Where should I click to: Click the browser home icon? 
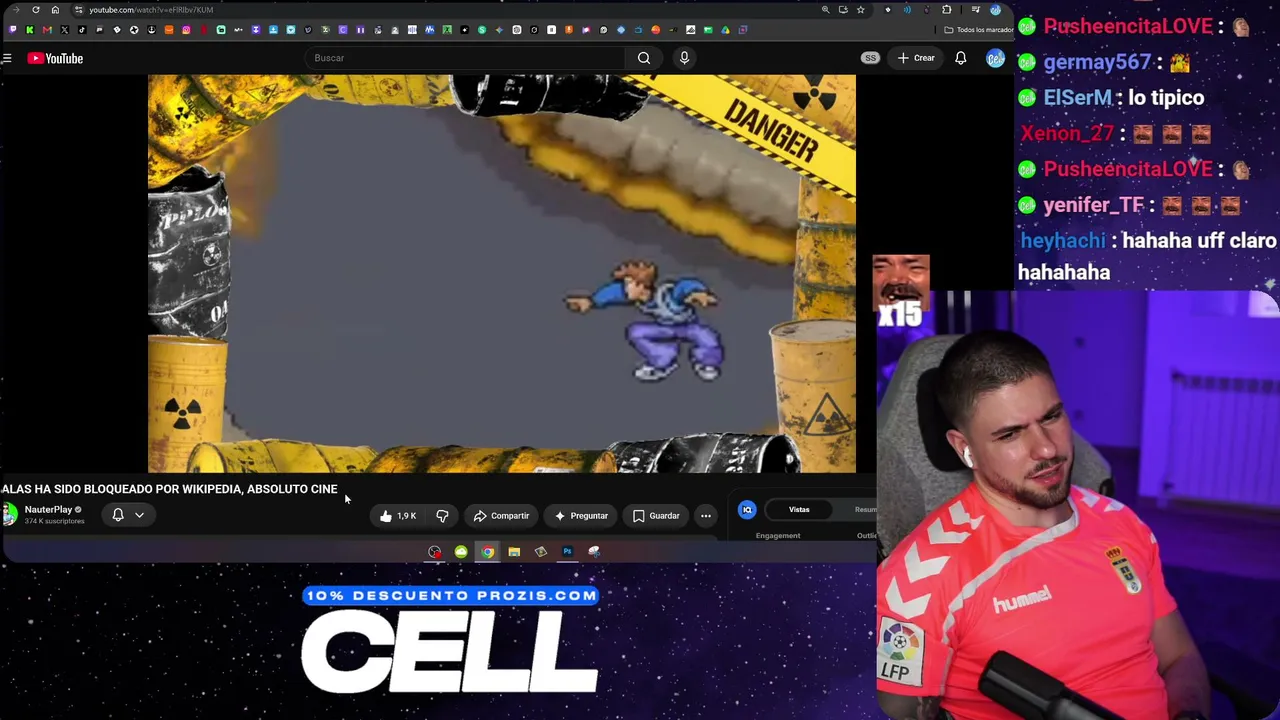(55, 10)
